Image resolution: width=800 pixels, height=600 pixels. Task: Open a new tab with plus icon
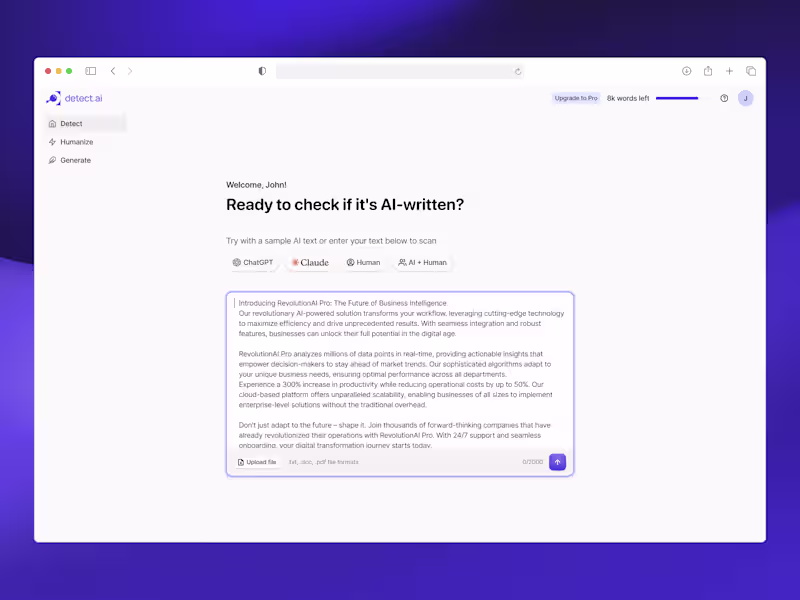click(730, 71)
